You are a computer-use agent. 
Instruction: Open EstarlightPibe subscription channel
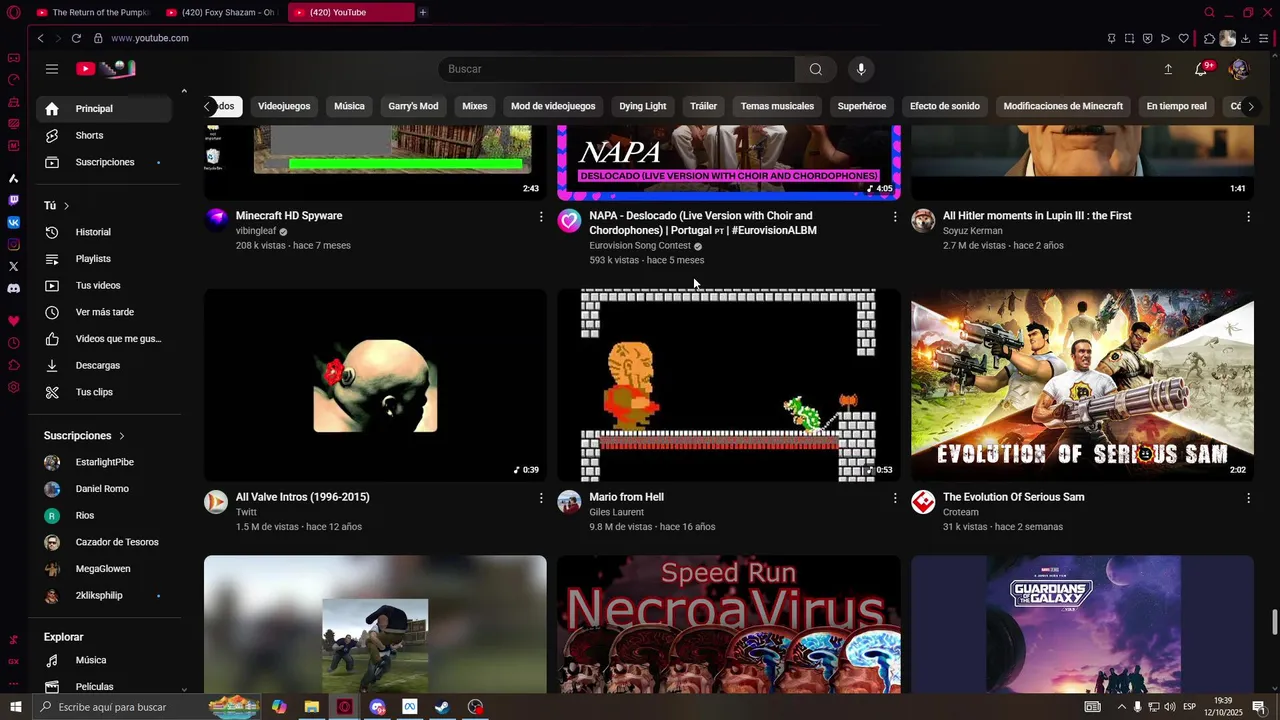[106, 462]
